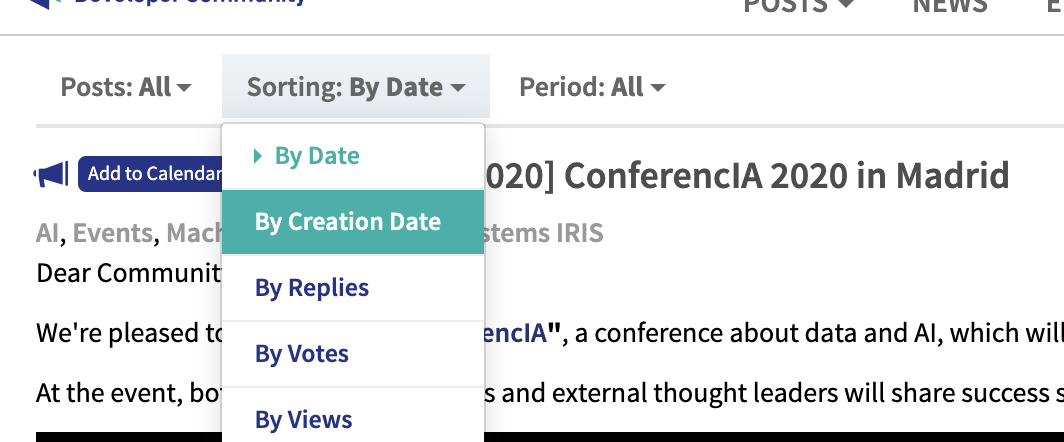Choose By Creation Date sorting option
The height and width of the screenshot is (442, 1064).
click(x=353, y=222)
